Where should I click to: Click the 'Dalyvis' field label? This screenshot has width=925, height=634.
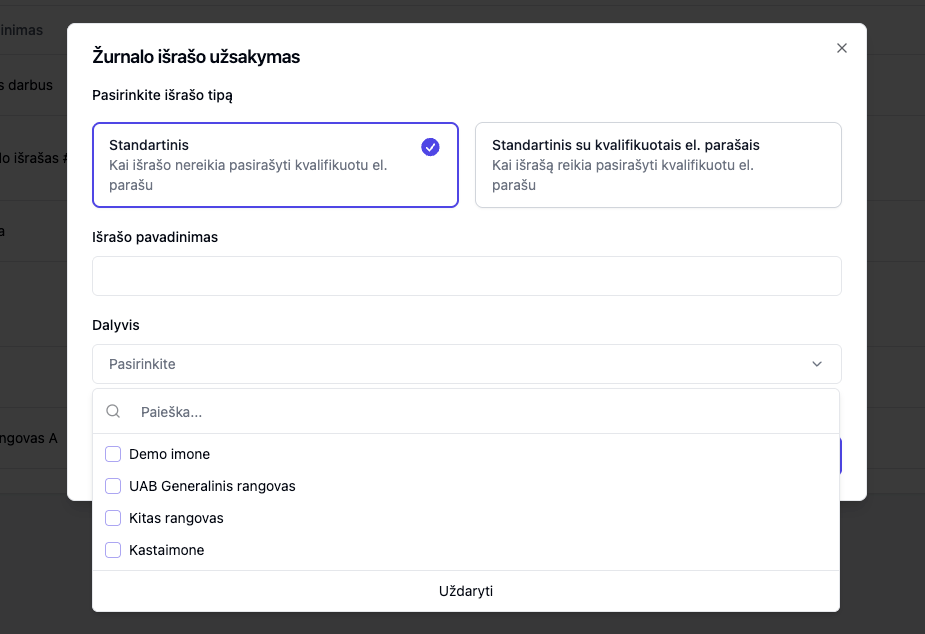pyautogui.click(x=118, y=325)
